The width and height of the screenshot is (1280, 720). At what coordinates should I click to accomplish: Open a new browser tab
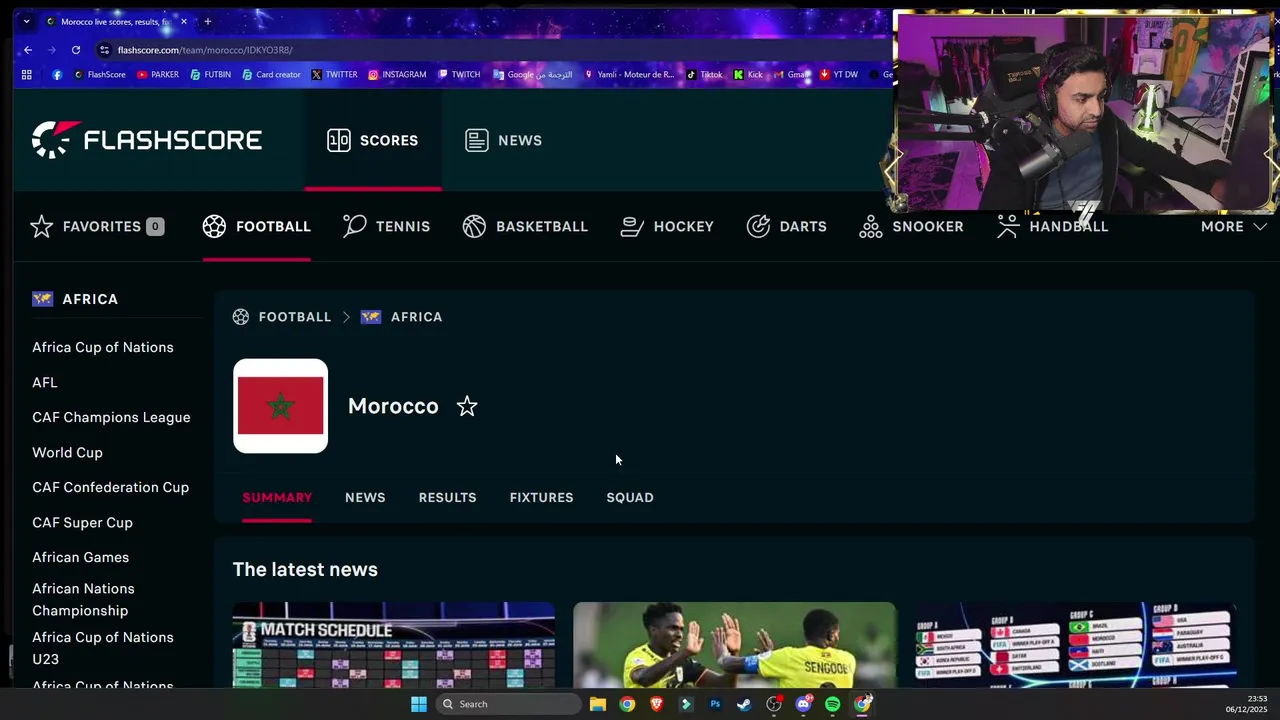pos(208,21)
